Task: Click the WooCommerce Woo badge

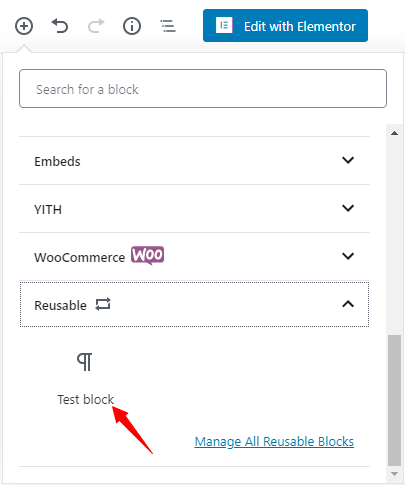Action: click(x=147, y=255)
